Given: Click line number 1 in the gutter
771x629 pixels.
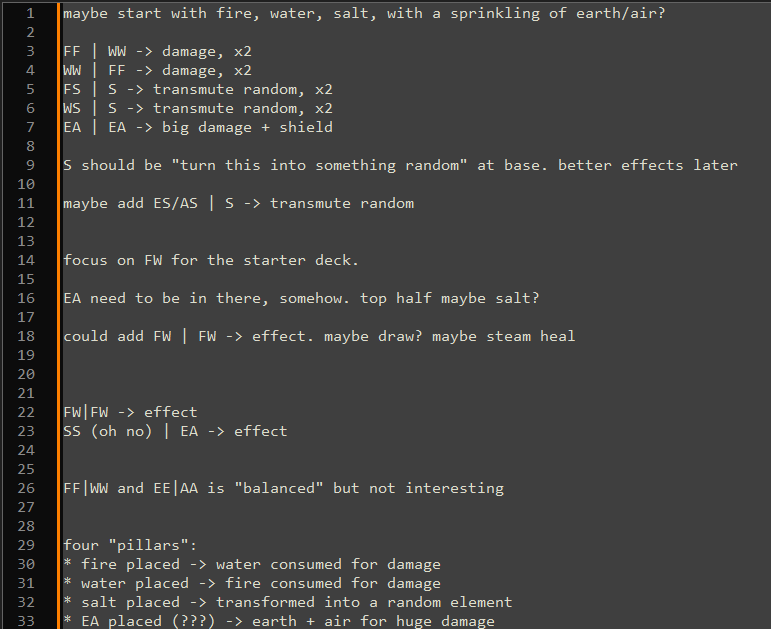Looking at the screenshot, I should tap(30, 14).
